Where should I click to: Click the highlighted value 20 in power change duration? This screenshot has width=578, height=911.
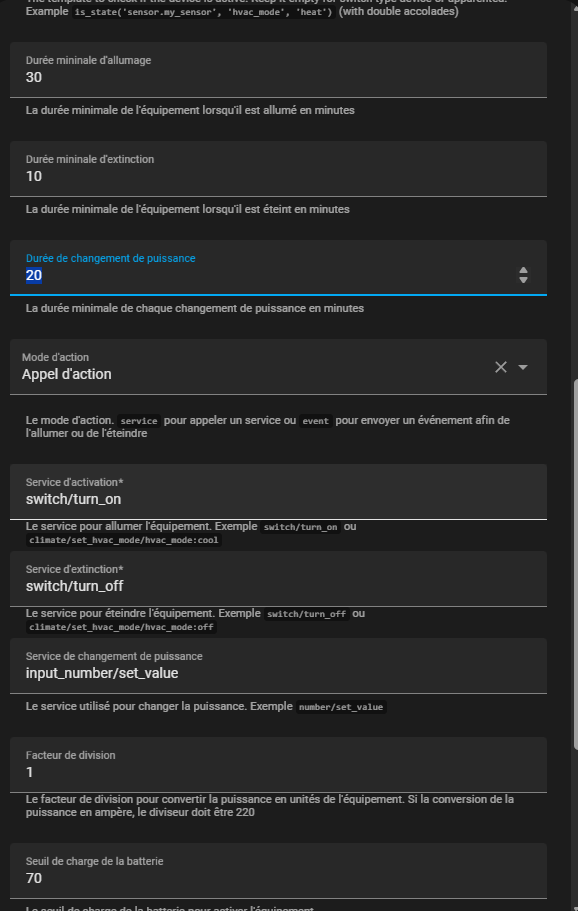(34, 275)
